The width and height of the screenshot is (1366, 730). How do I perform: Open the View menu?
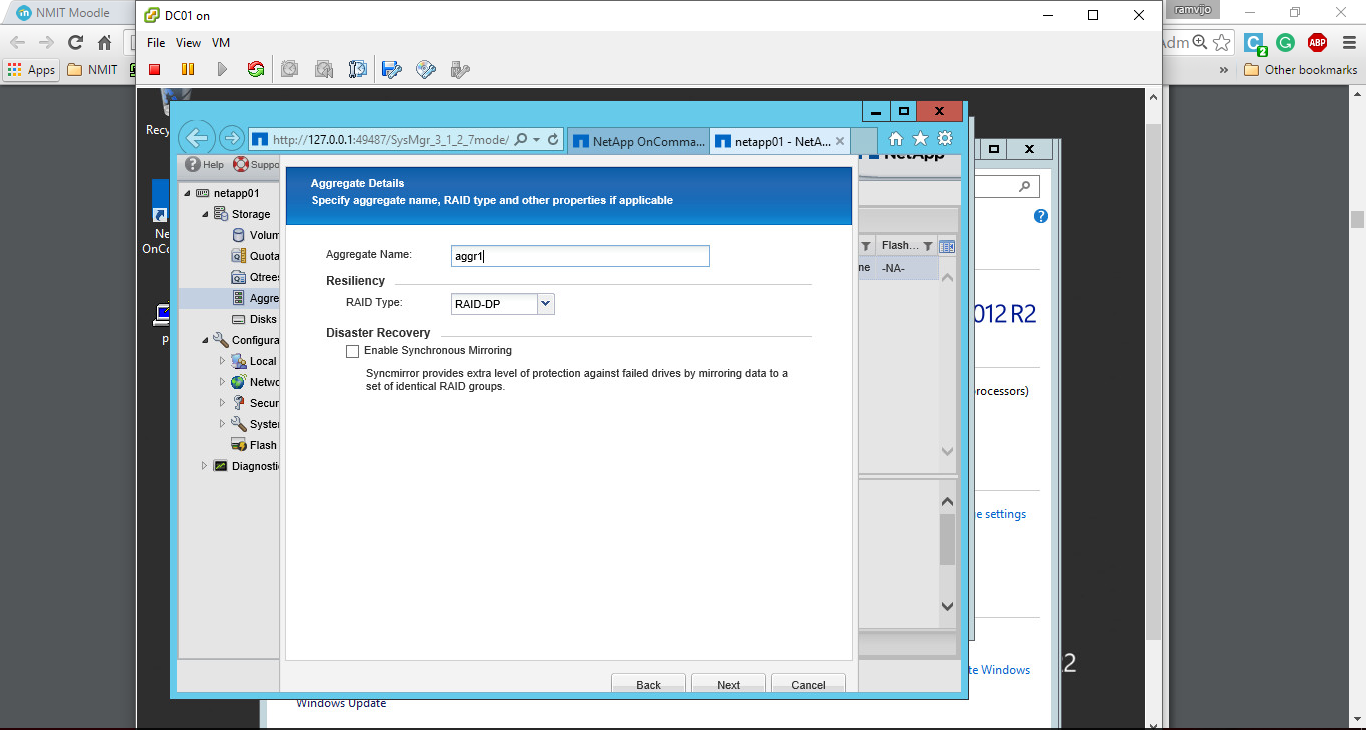(189, 43)
